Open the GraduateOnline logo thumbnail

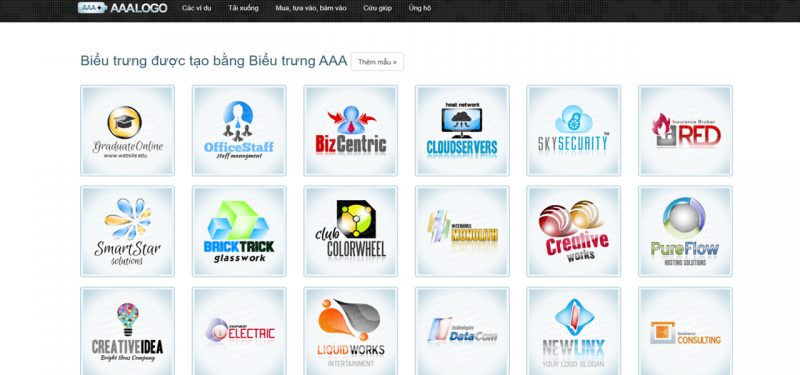[128, 131]
